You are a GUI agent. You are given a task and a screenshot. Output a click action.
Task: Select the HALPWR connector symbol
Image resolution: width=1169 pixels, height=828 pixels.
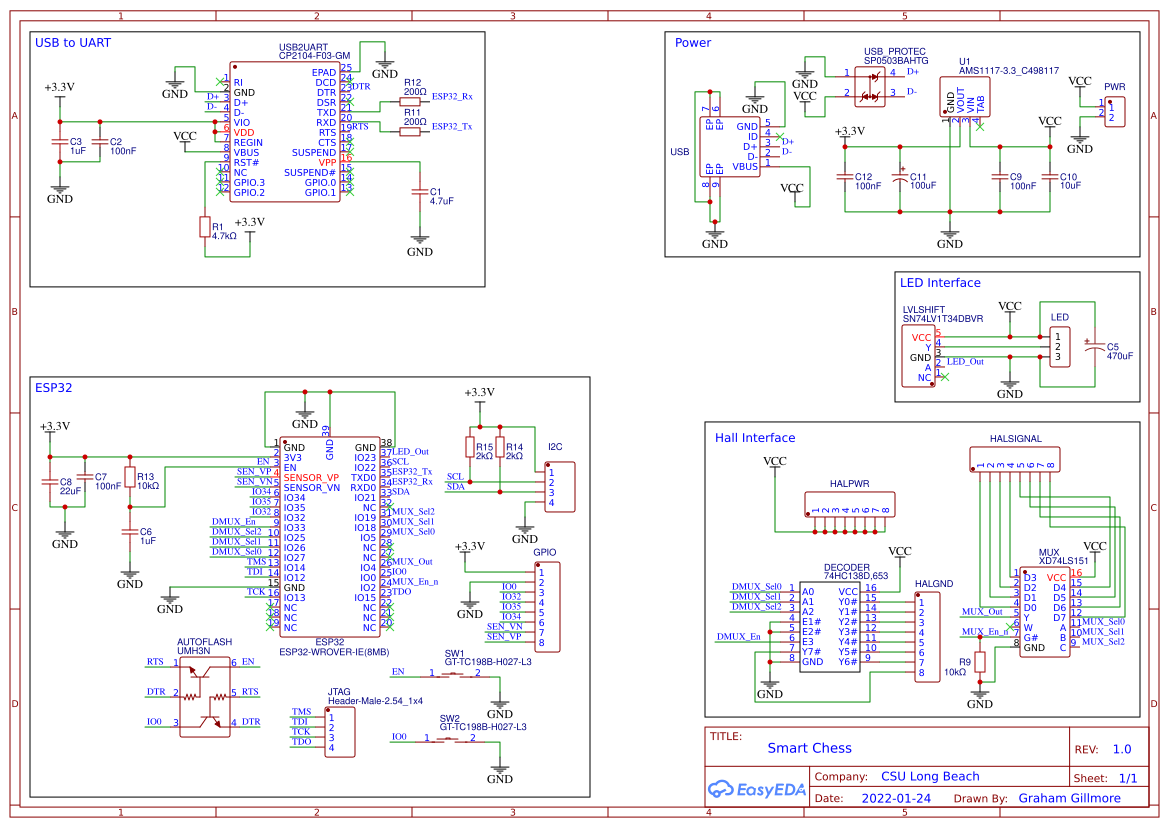850,505
